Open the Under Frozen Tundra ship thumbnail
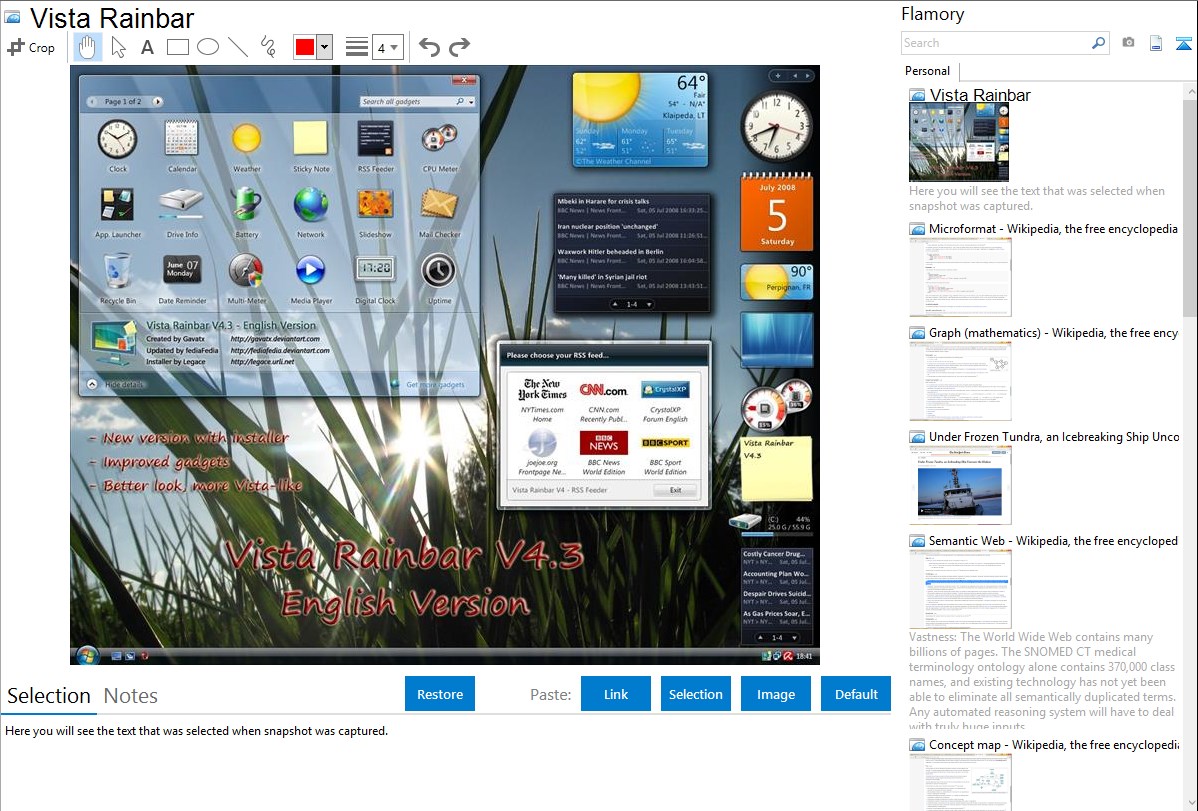1198x811 pixels. coord(960,485)
